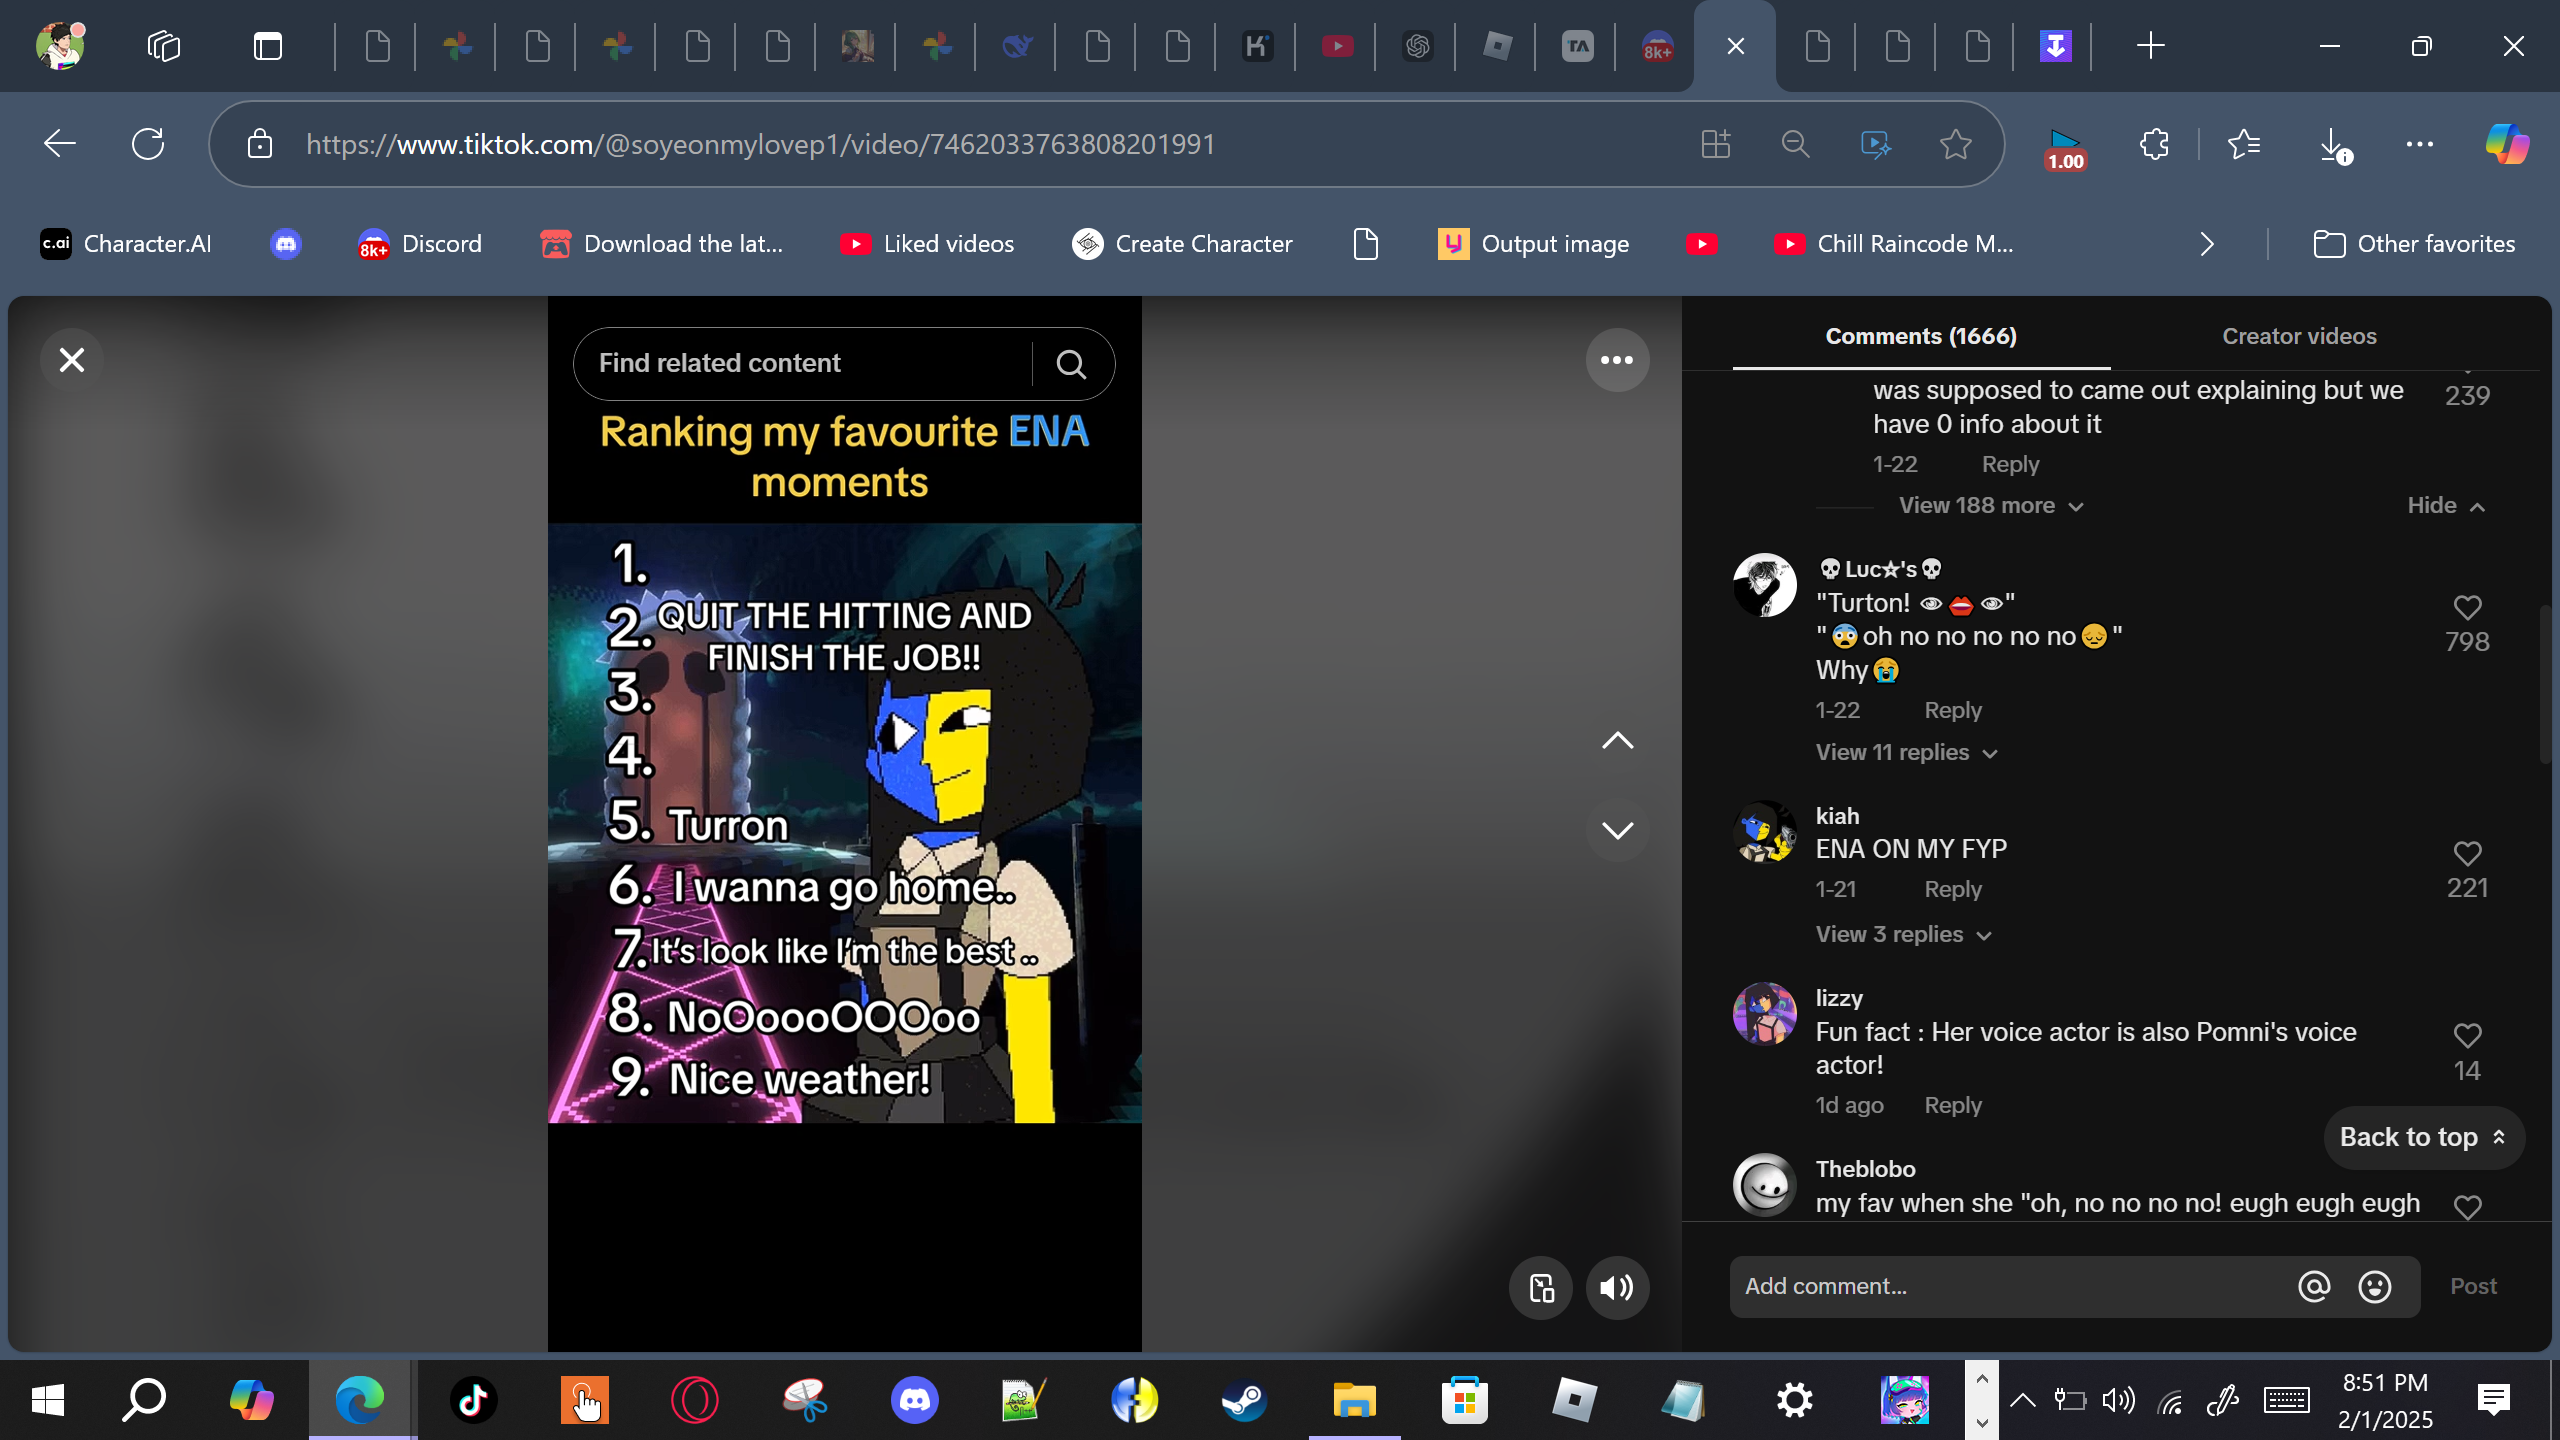Viewport: 2560px width, 1440px height.
Task: Like the Luc's comment heart
Action: [x=2467, y=608]
